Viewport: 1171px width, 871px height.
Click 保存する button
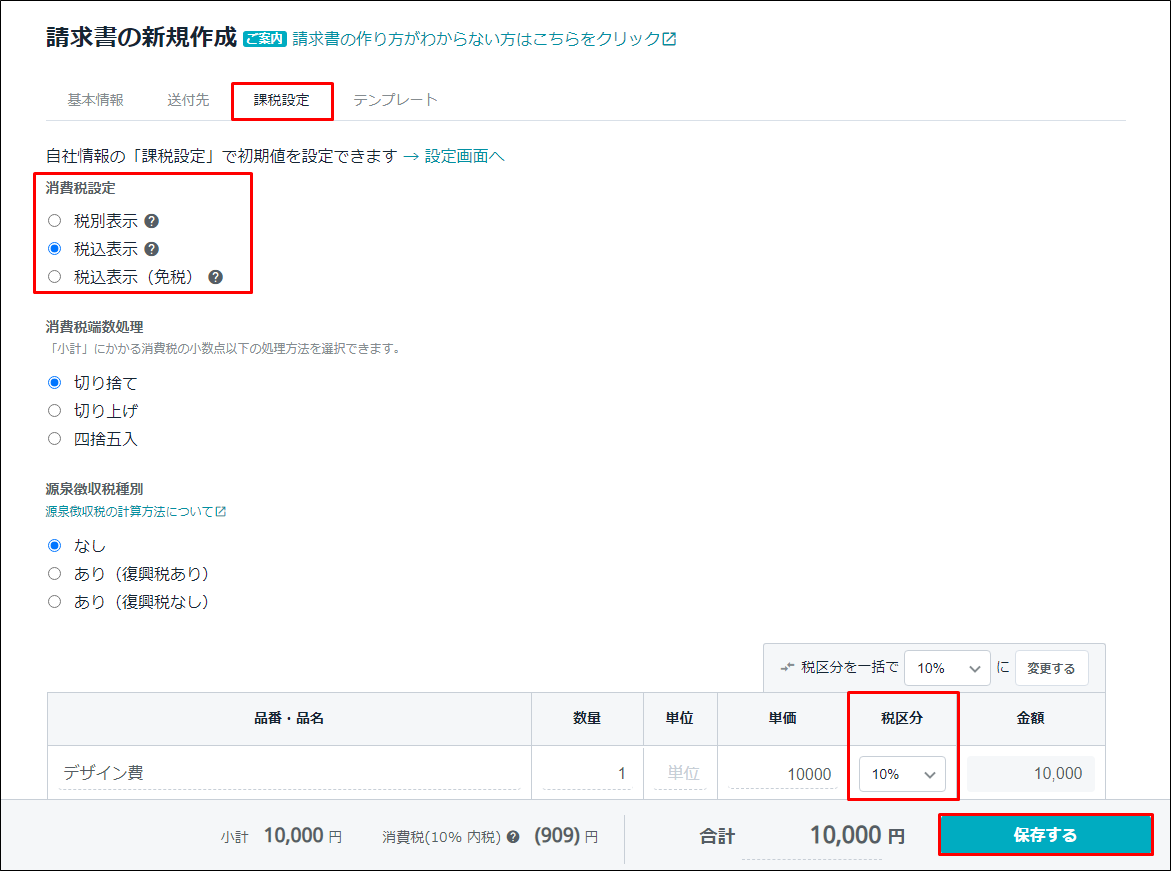pyautogui.click(x=1046, y=834)
